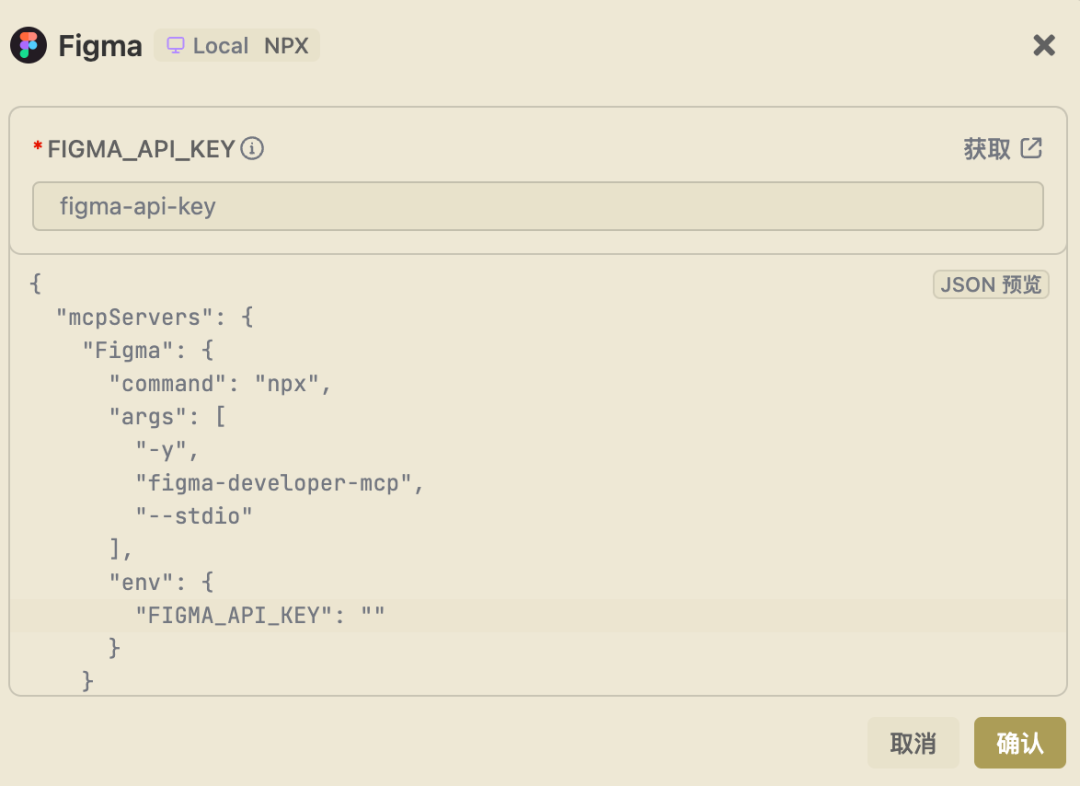This screenshot has height=786, width=1080.
Task: Click the "-y" argument line
Action: (167, 450)
